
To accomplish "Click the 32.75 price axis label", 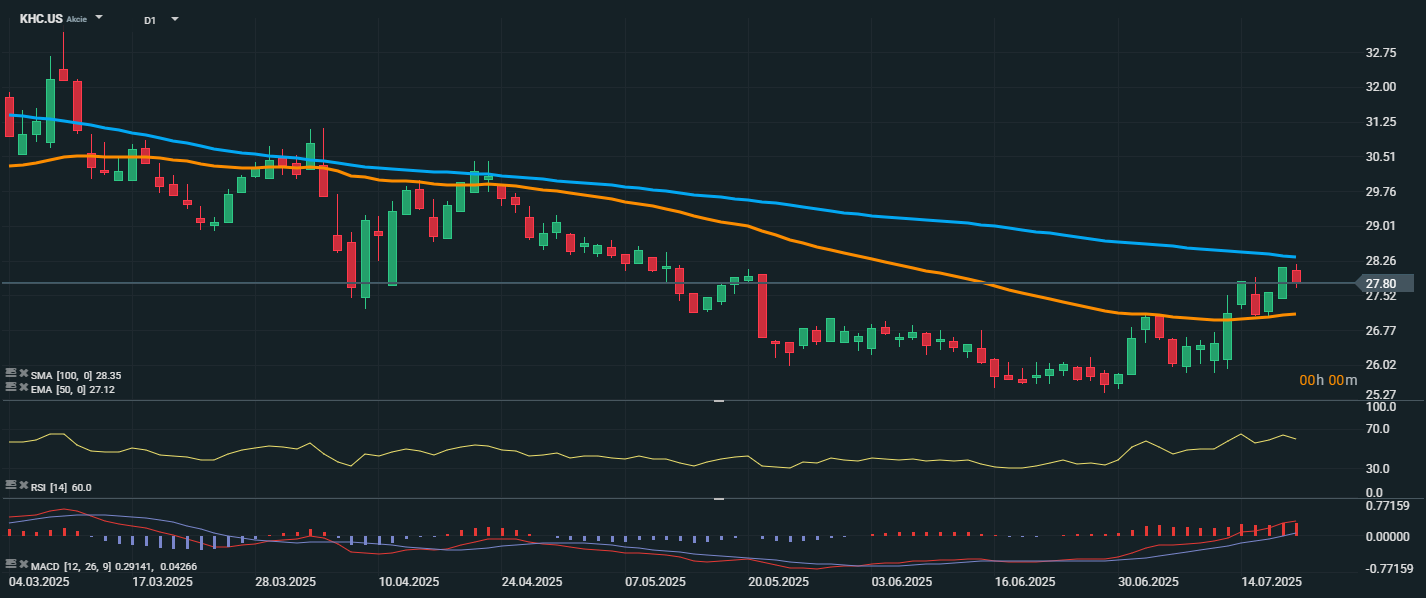I will click(x=1380, y=52).
